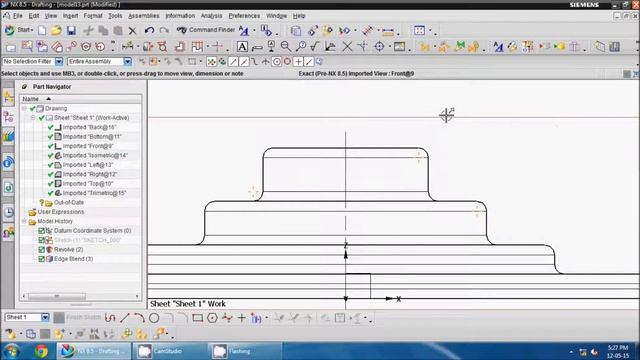Select the Rectangle sketch tool
This screenshot has width=640, height=360.
click(x=198, y=318)
